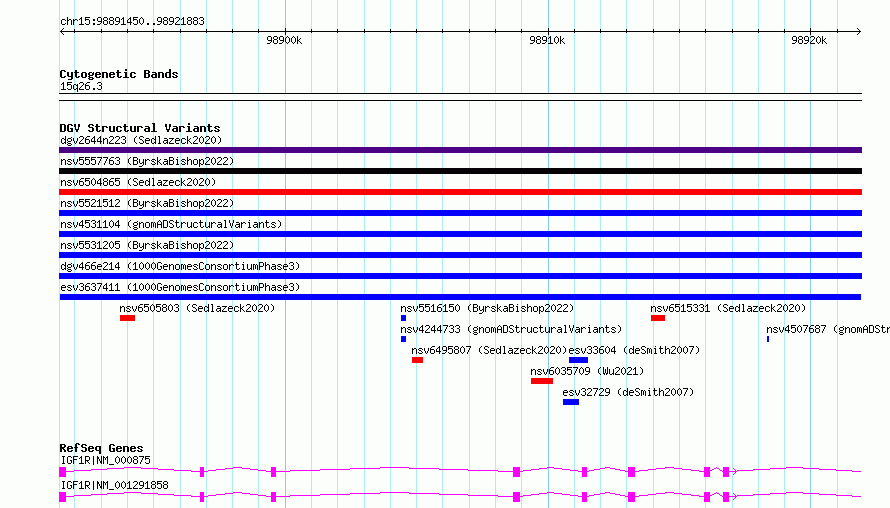Open dgv466e214 (1000GenomesConsortiumPhase3) label

tap(180, 266)
